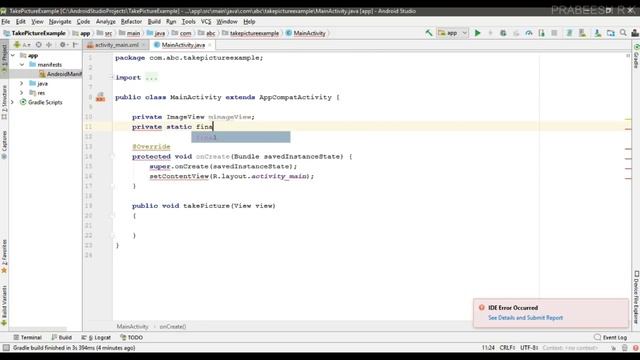Click the Project panel settings gear icon
The height and width of the screenshot is (360, 640).
(63, 45)
